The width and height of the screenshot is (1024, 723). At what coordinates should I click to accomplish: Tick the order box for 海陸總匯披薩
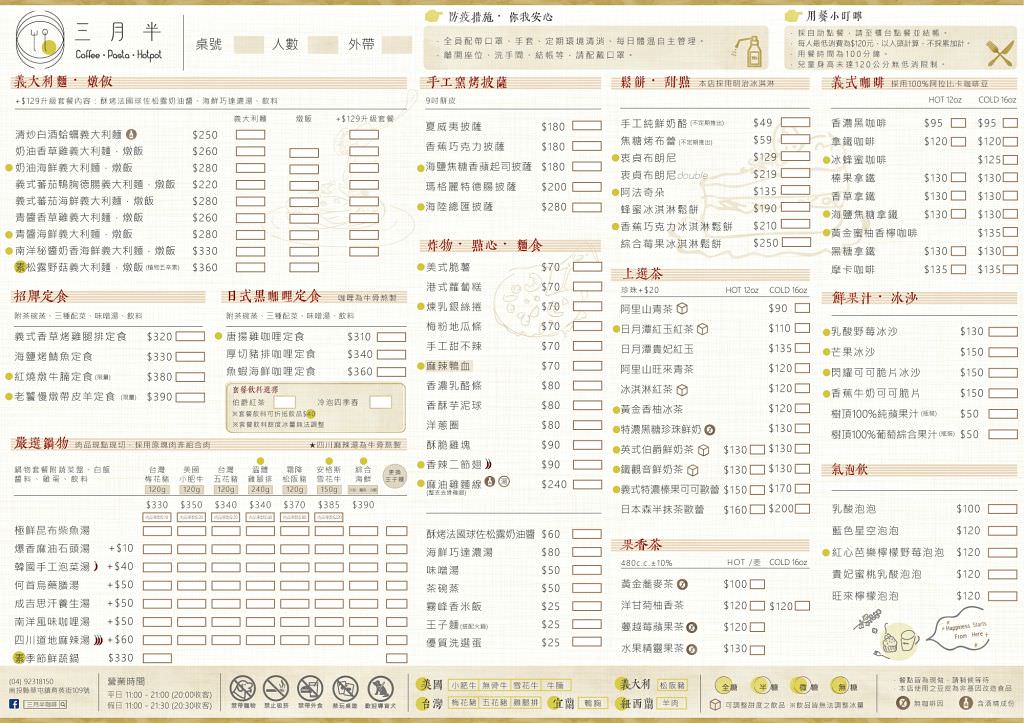pyautogui.click(x=587, y=206)
